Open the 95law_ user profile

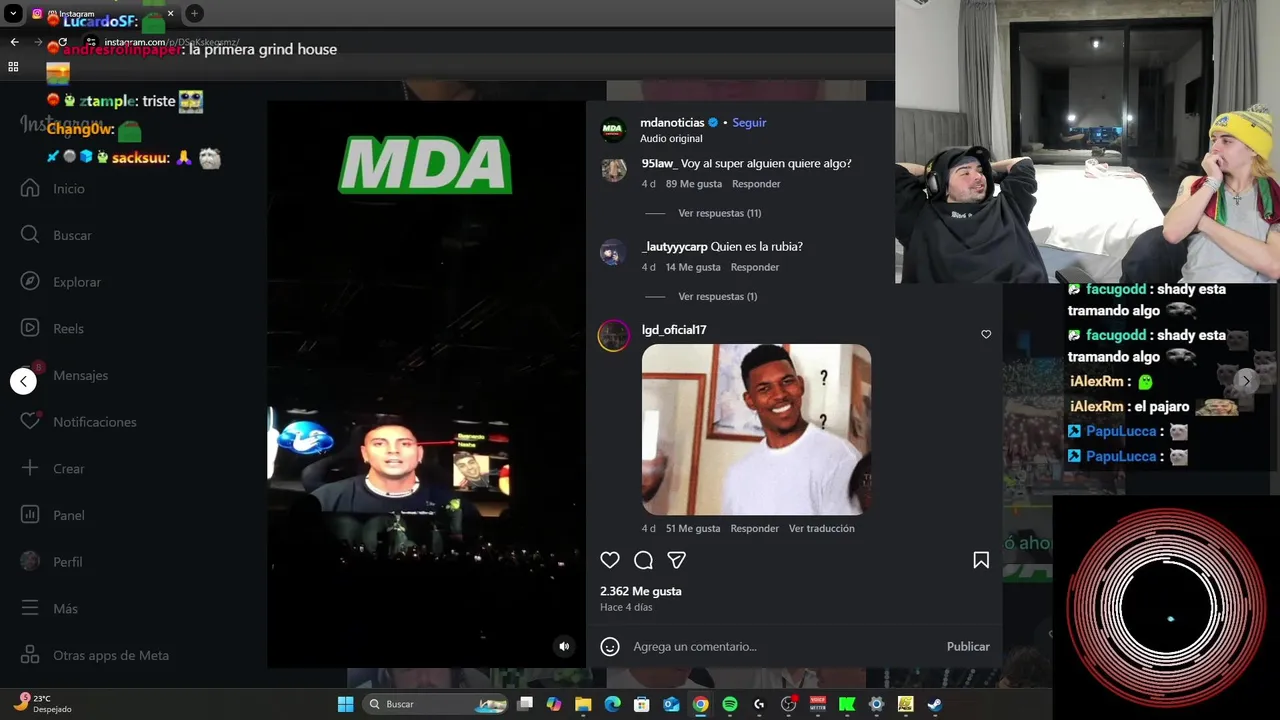click(659, 163)
